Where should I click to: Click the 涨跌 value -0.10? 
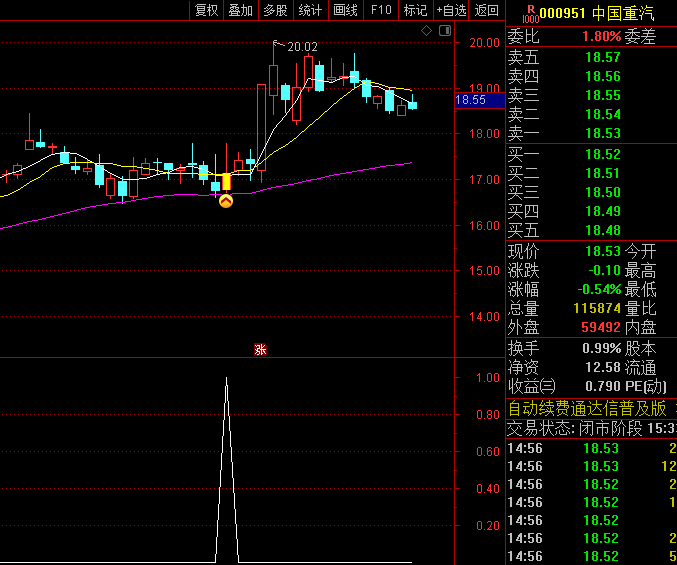tap(604, 270)
